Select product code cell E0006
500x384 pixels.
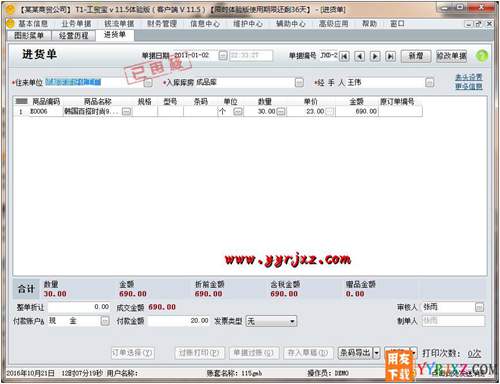point(45,111)
